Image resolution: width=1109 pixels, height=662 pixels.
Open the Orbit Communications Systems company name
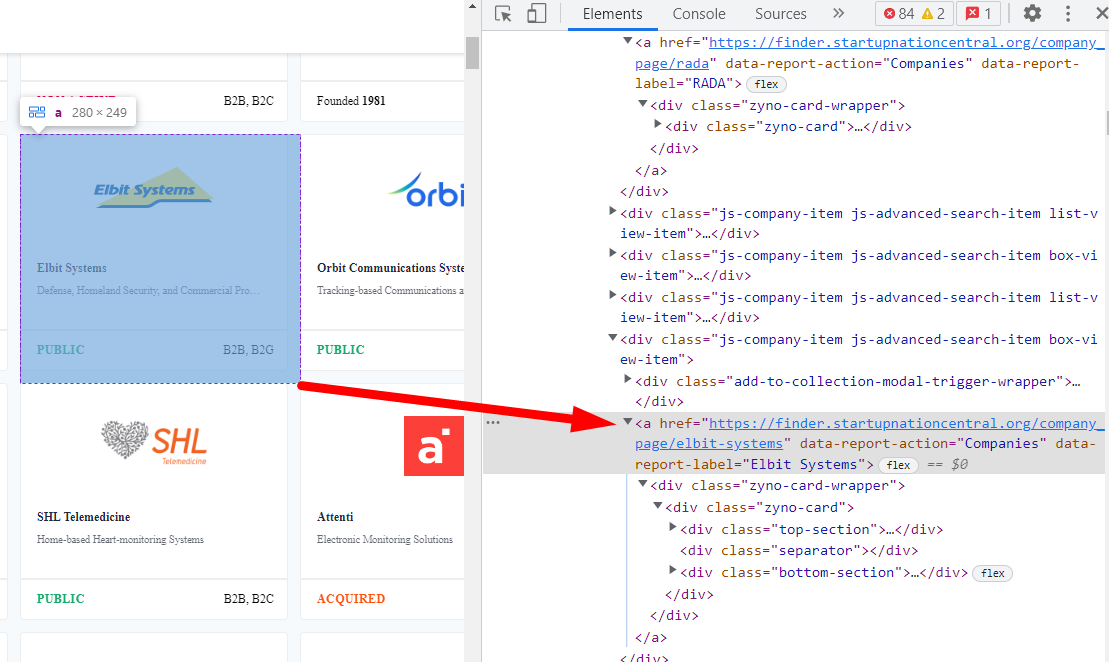pos(390,268)
